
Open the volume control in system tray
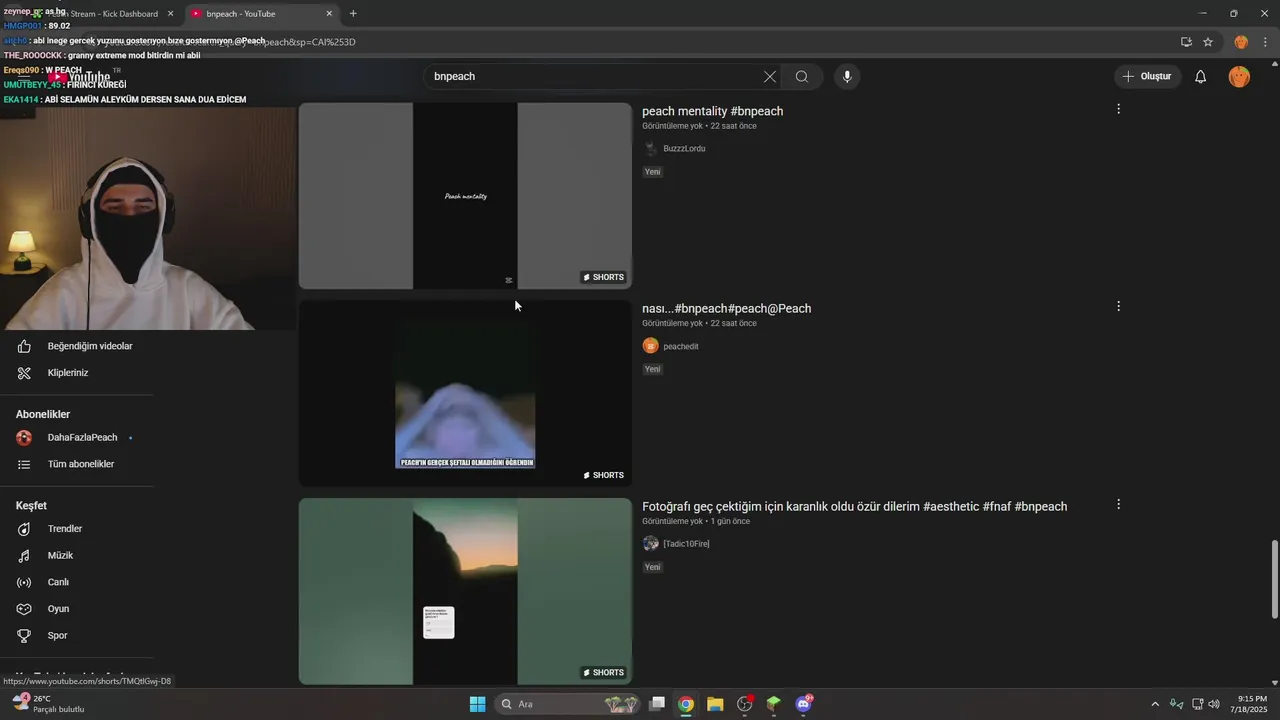[x=1214, y=704]
